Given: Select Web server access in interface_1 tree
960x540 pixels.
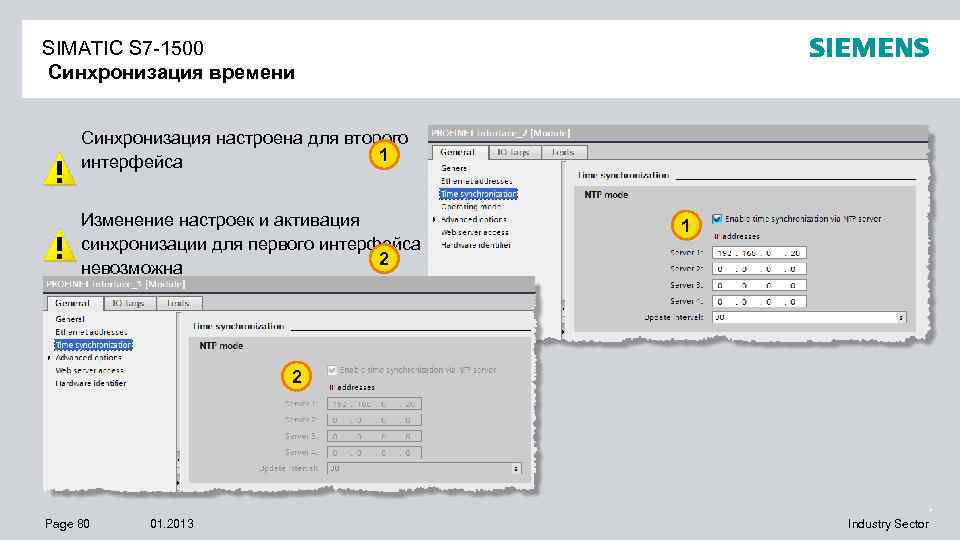Looking at the screenshot, I should pyautogui.click(x=89, y=370).
